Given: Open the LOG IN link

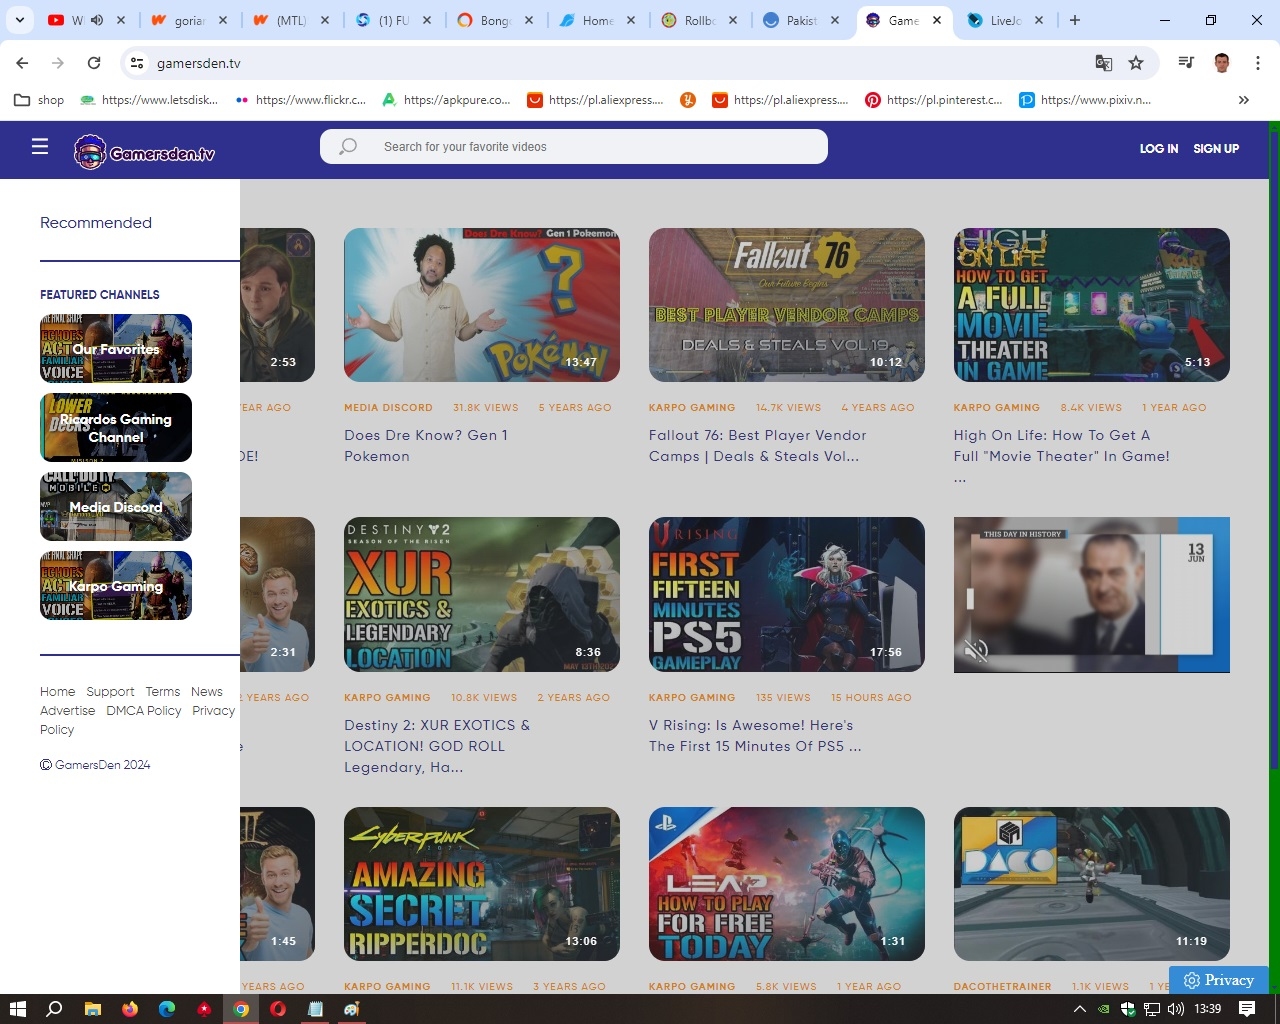Looking at the screenshot, I should 1159,148.
